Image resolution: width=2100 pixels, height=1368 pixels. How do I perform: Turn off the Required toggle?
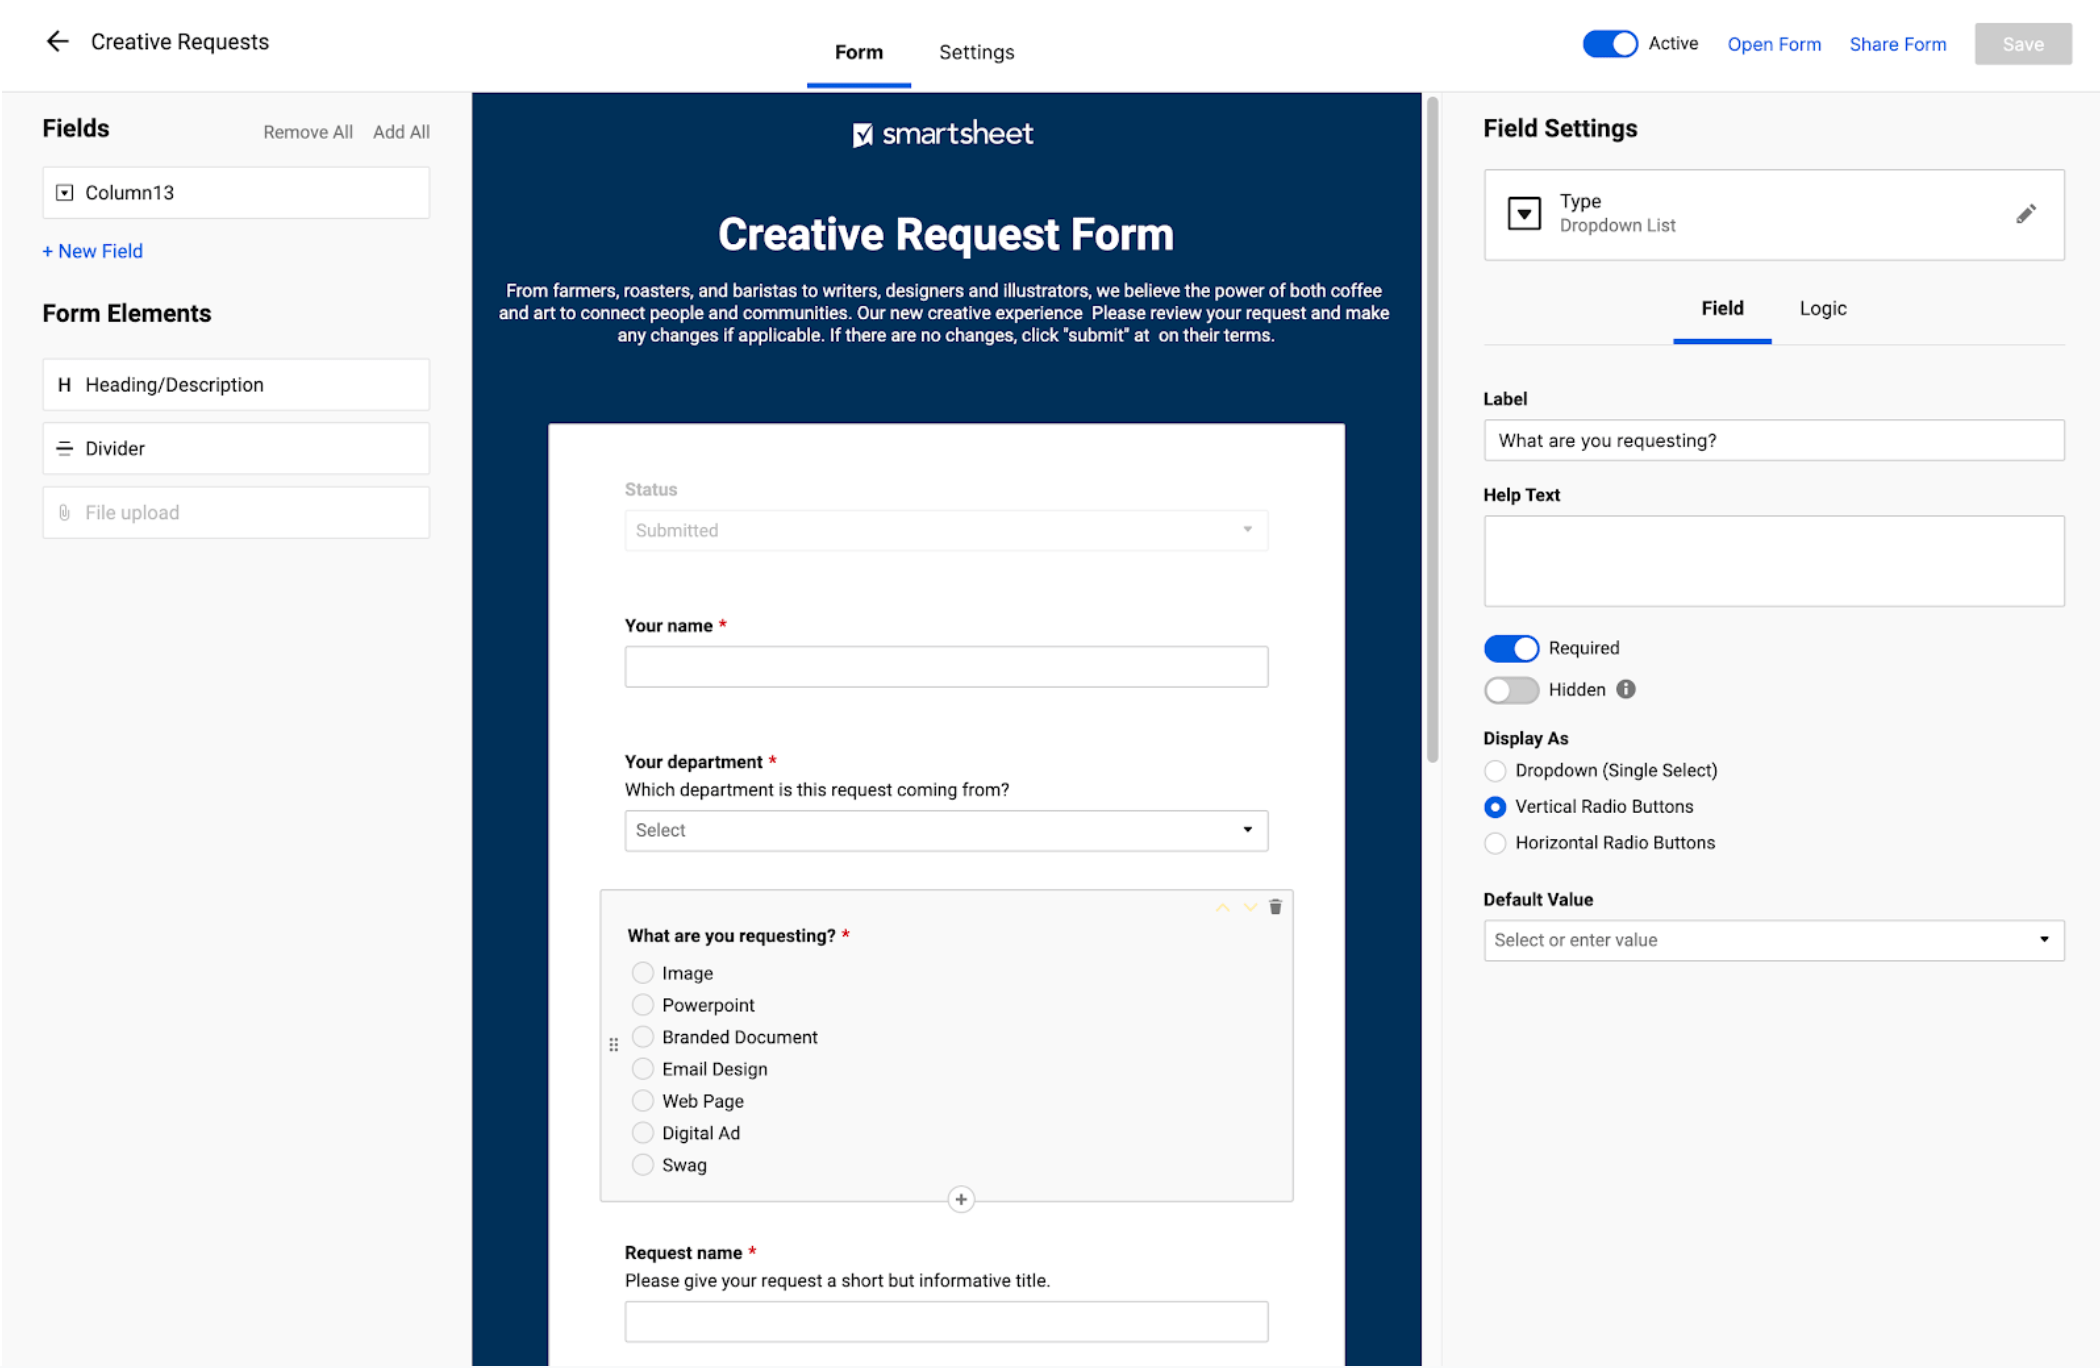[x=1510, y=648]
